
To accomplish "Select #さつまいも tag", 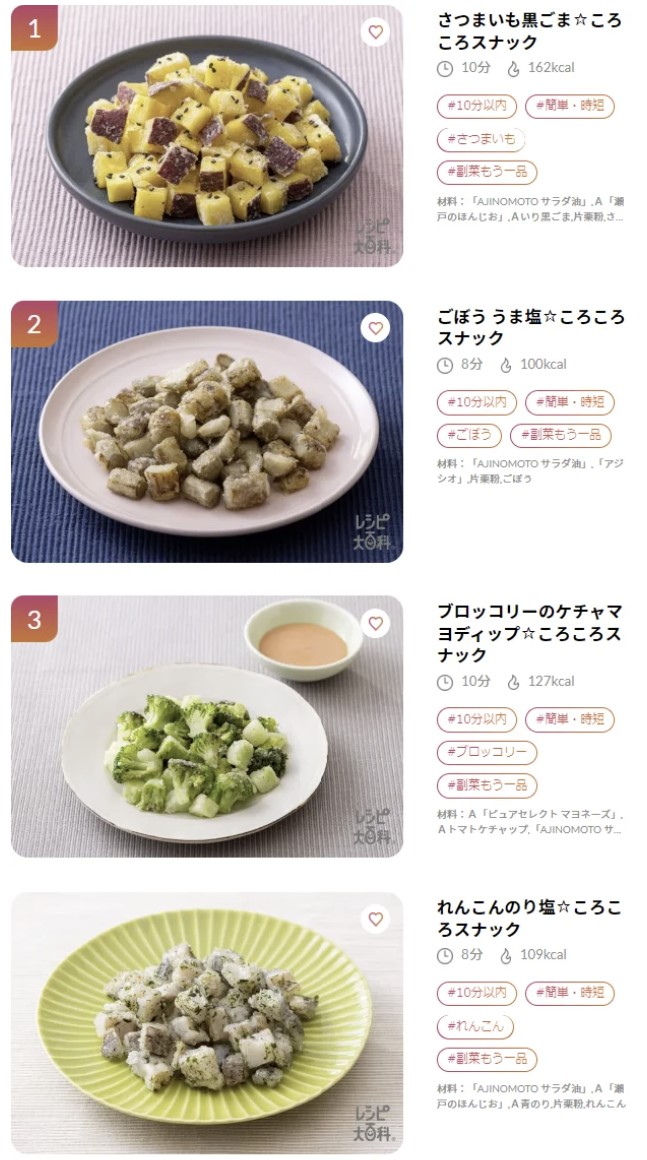I will pyautogui.click(x=481, y=139).
